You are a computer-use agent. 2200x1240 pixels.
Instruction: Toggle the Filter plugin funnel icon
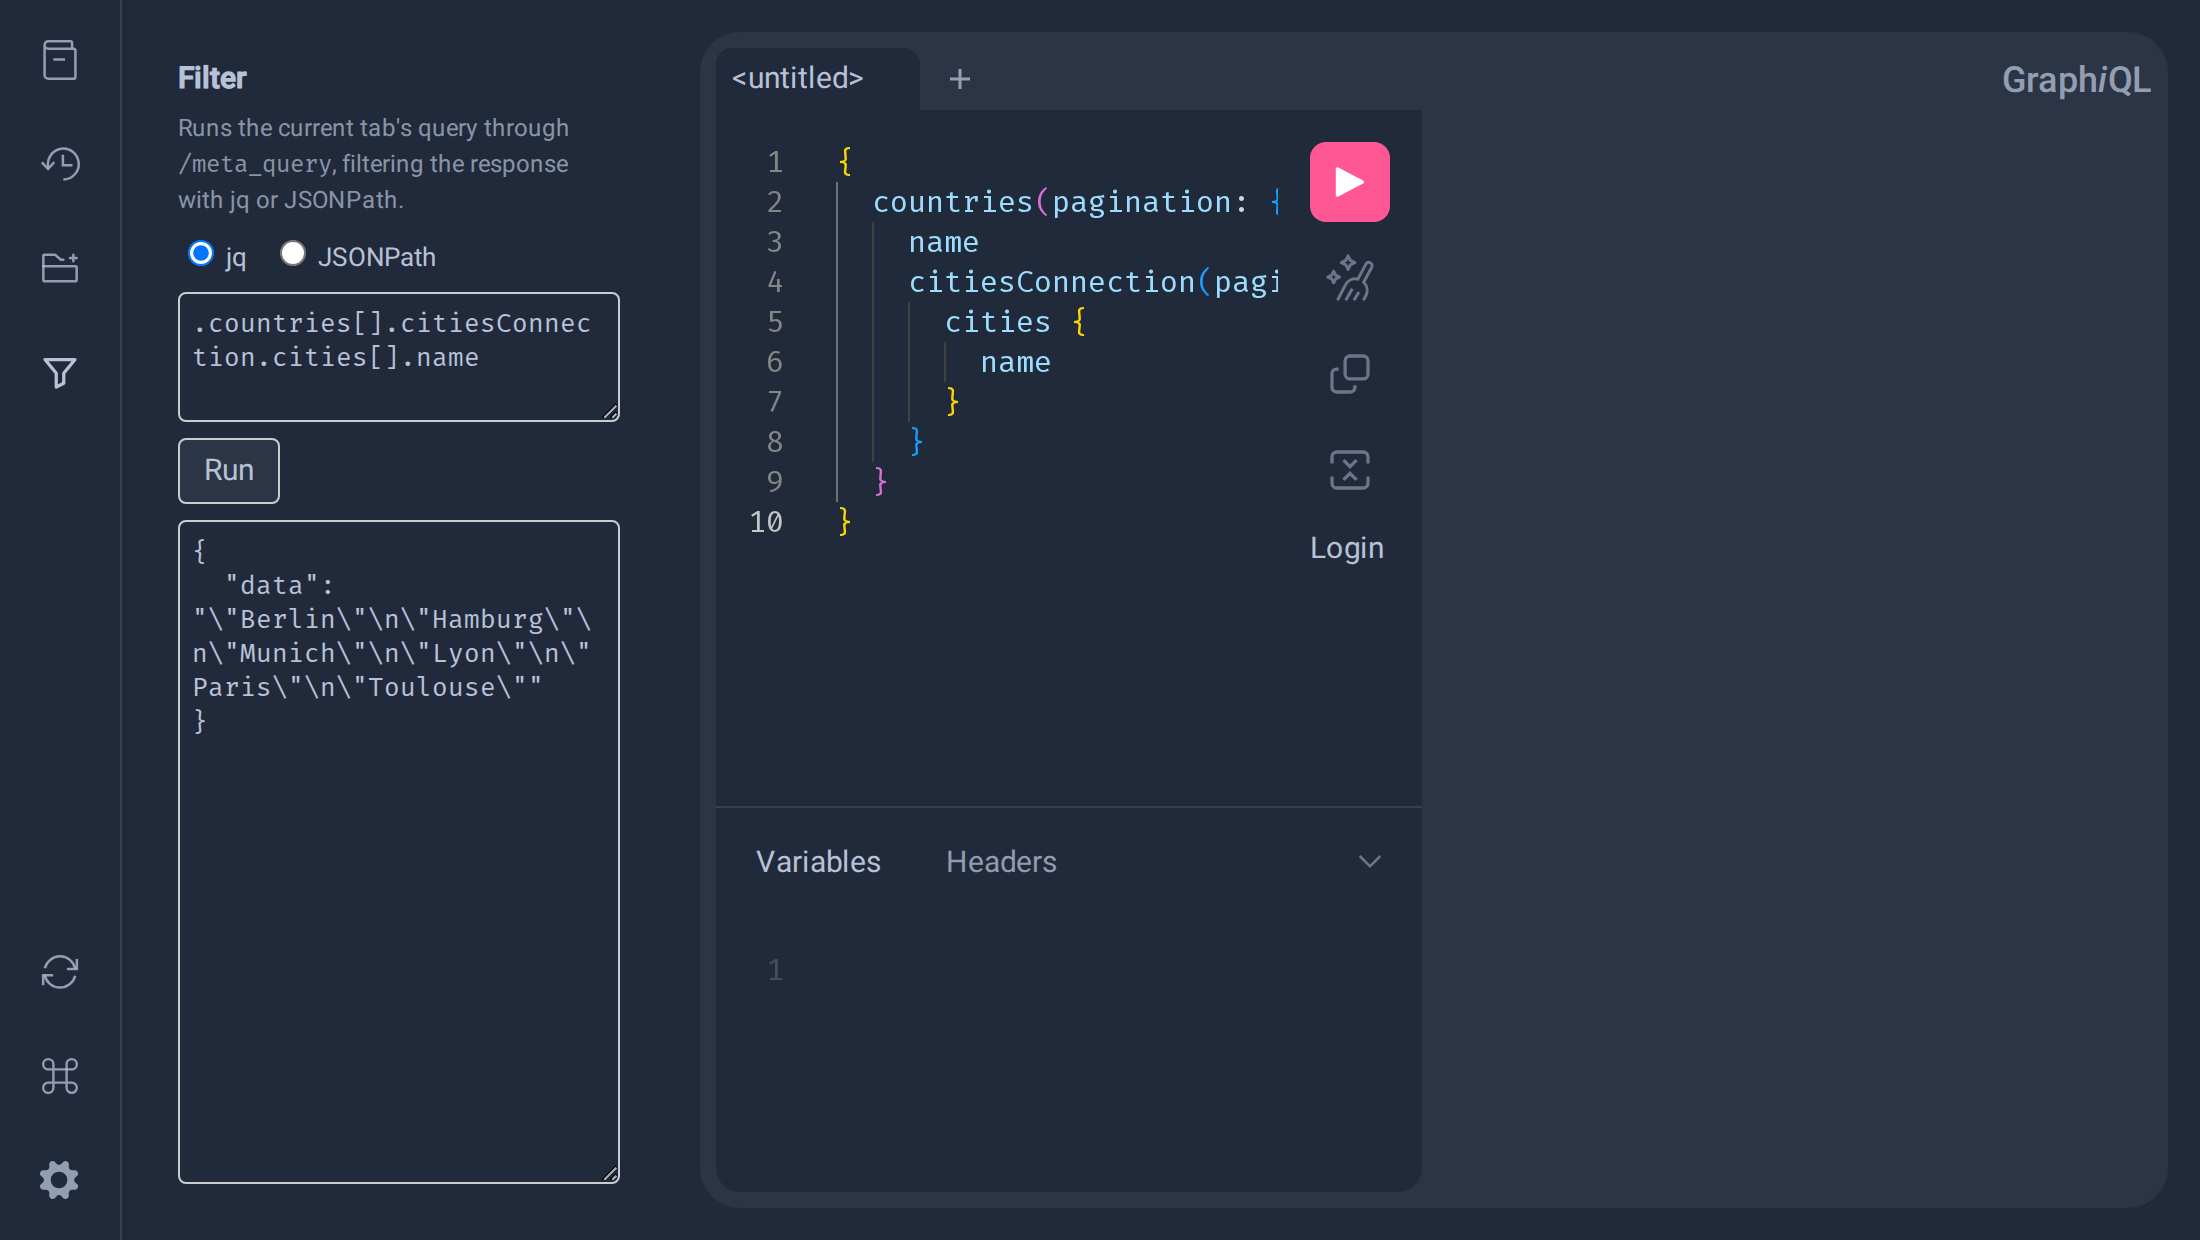60,372
